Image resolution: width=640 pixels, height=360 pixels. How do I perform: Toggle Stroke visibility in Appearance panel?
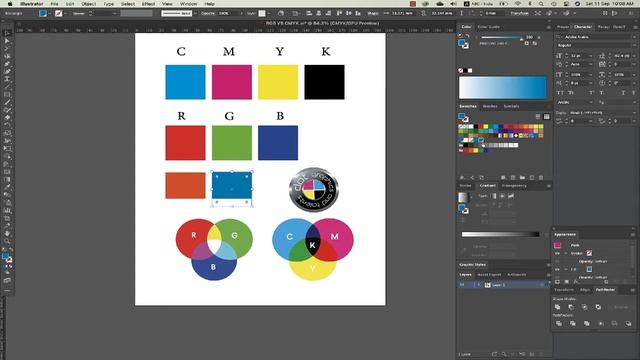coord(557,253)
